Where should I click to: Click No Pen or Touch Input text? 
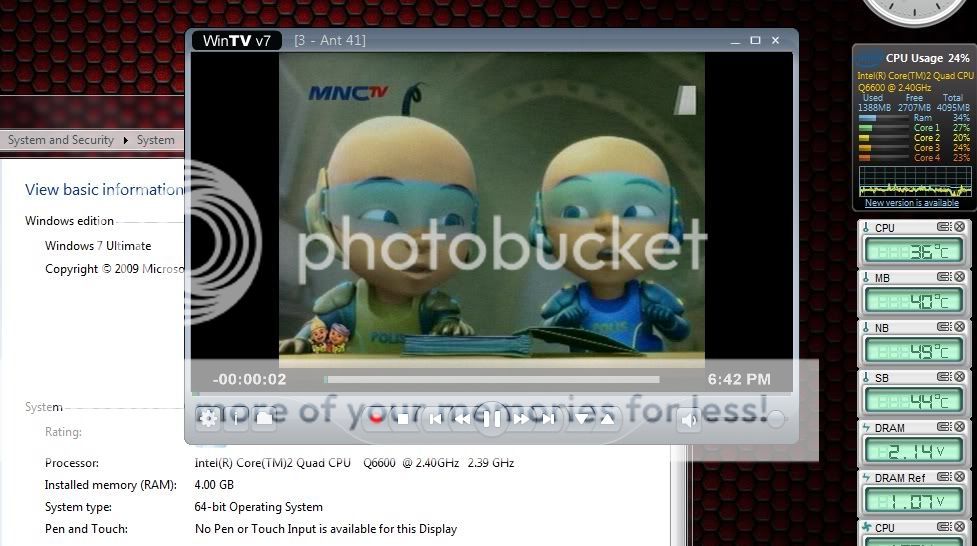(x=326, y=529)
